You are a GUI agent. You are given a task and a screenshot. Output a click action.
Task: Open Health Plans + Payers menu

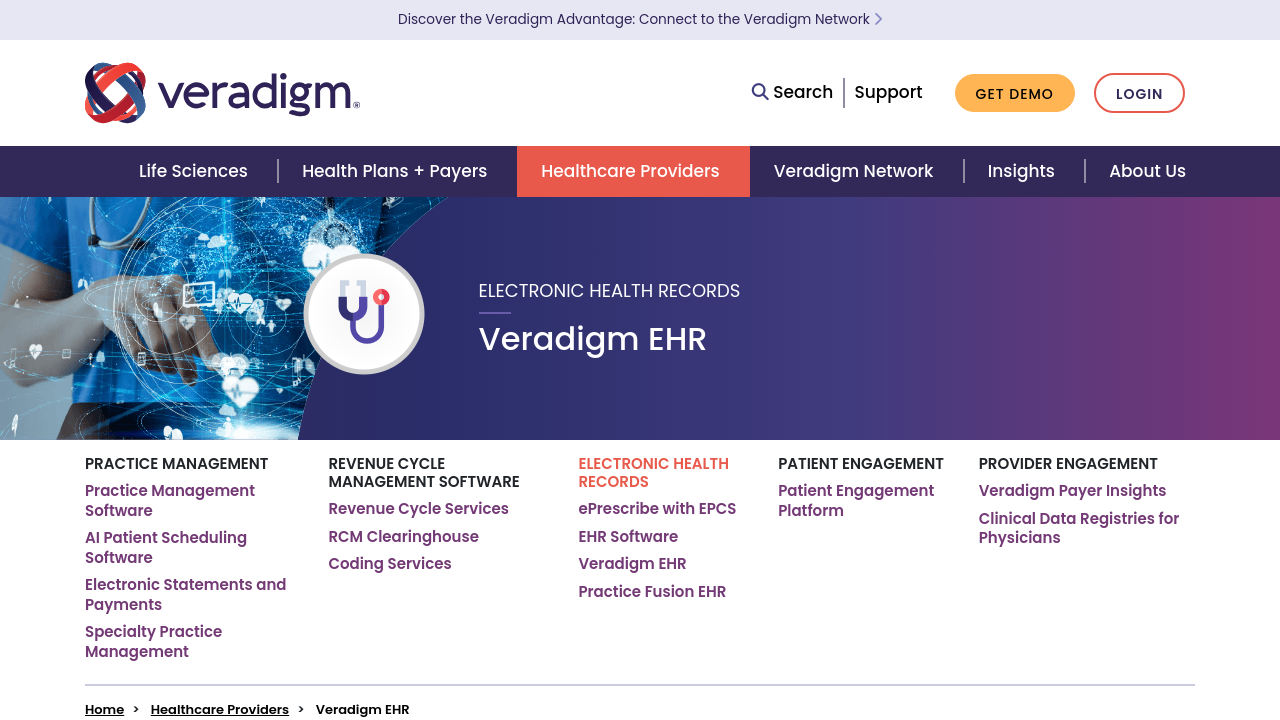click(x=394, y=171)
